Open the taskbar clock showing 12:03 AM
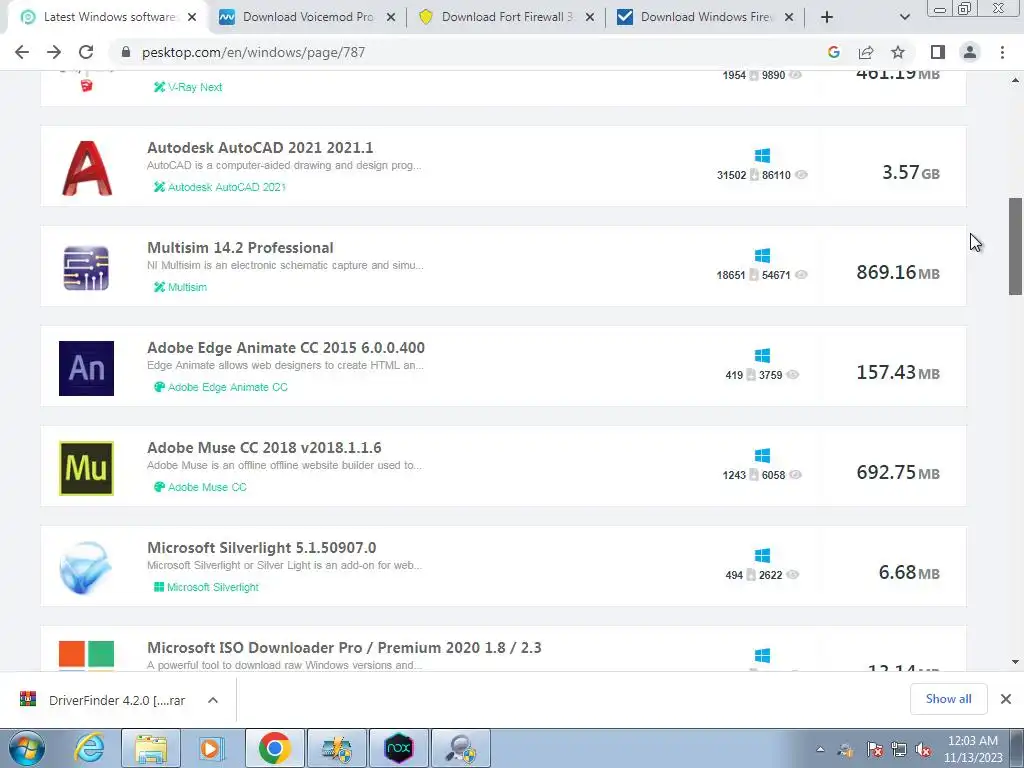Image resolution: width=1024 pixels, height=768 pixels. pos(972,749)
